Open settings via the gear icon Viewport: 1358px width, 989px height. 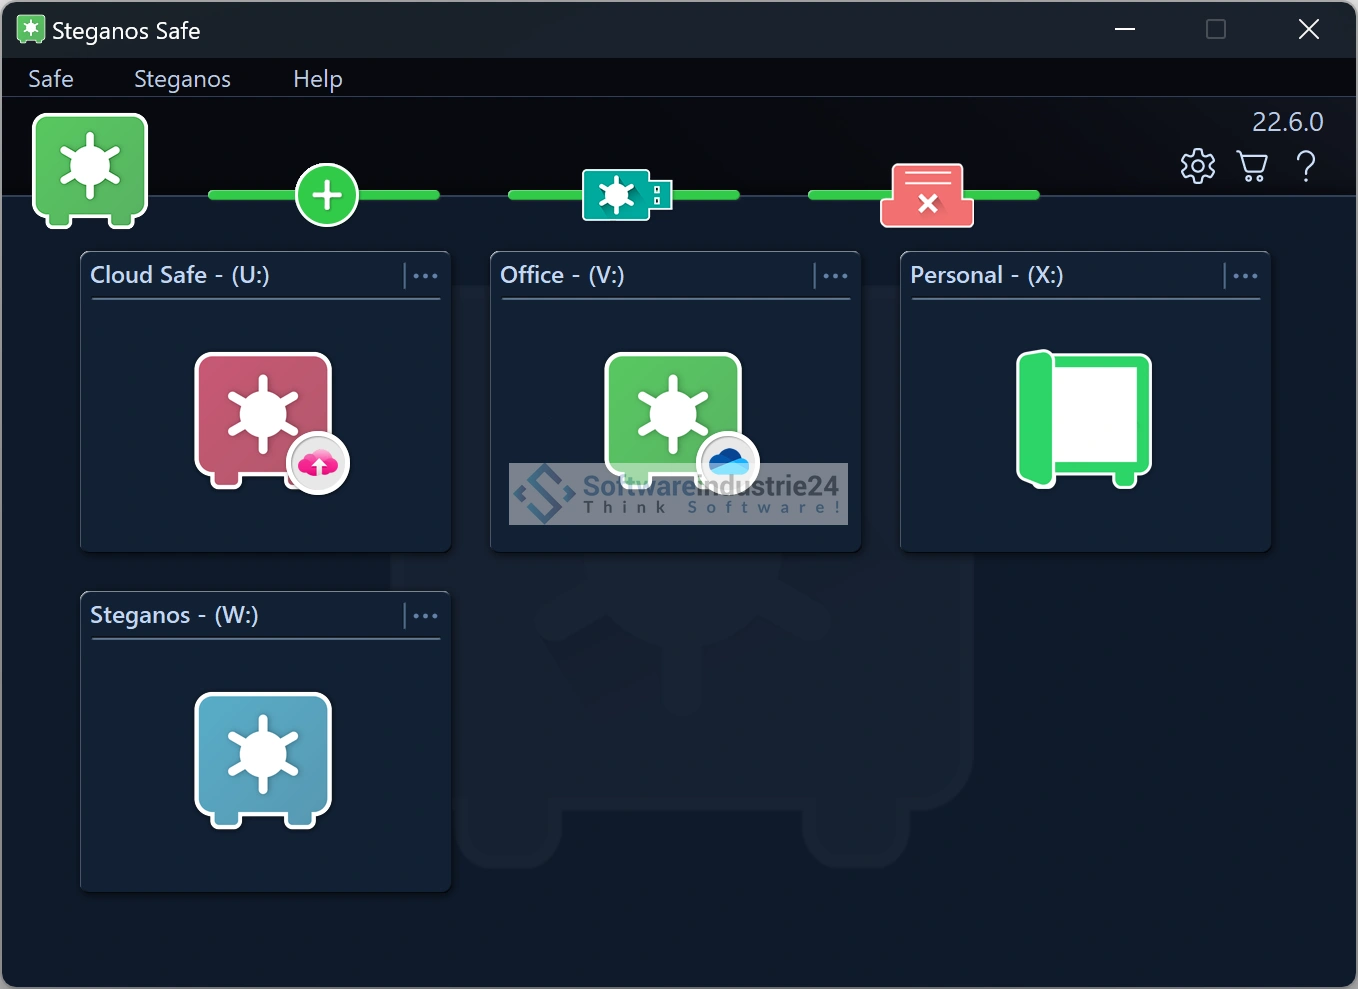[1197, 166]
